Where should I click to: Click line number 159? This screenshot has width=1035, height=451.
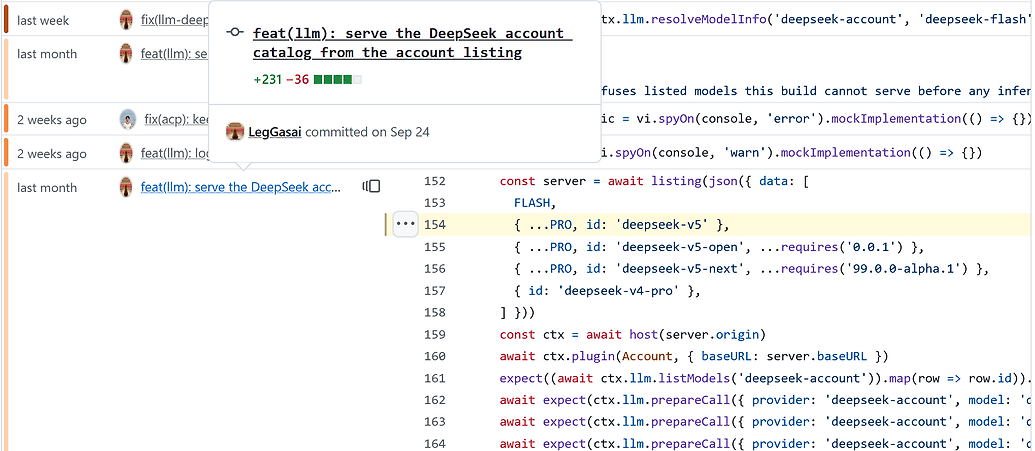pyautogui.click(x=435, y=334)
